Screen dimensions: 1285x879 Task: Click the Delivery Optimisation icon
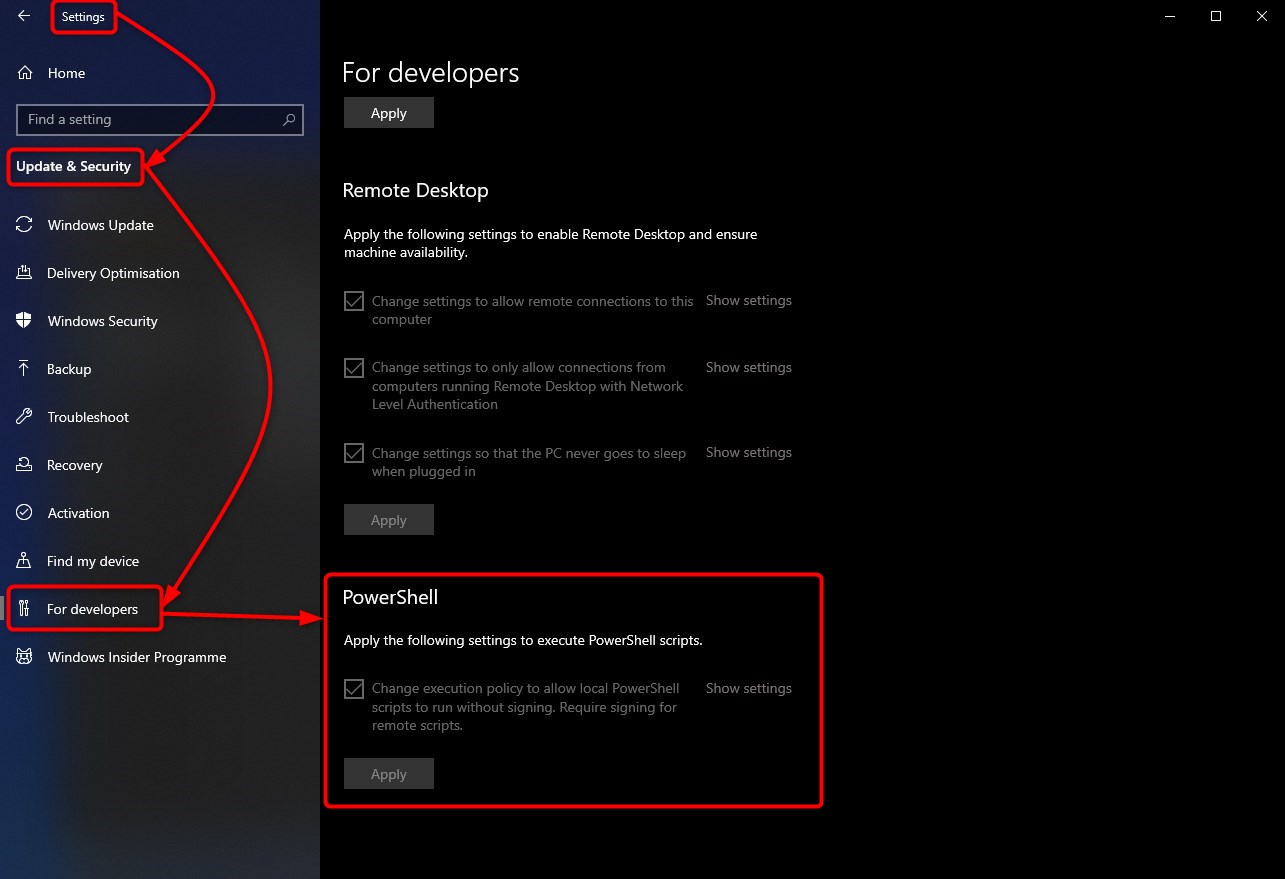(25, 273)
